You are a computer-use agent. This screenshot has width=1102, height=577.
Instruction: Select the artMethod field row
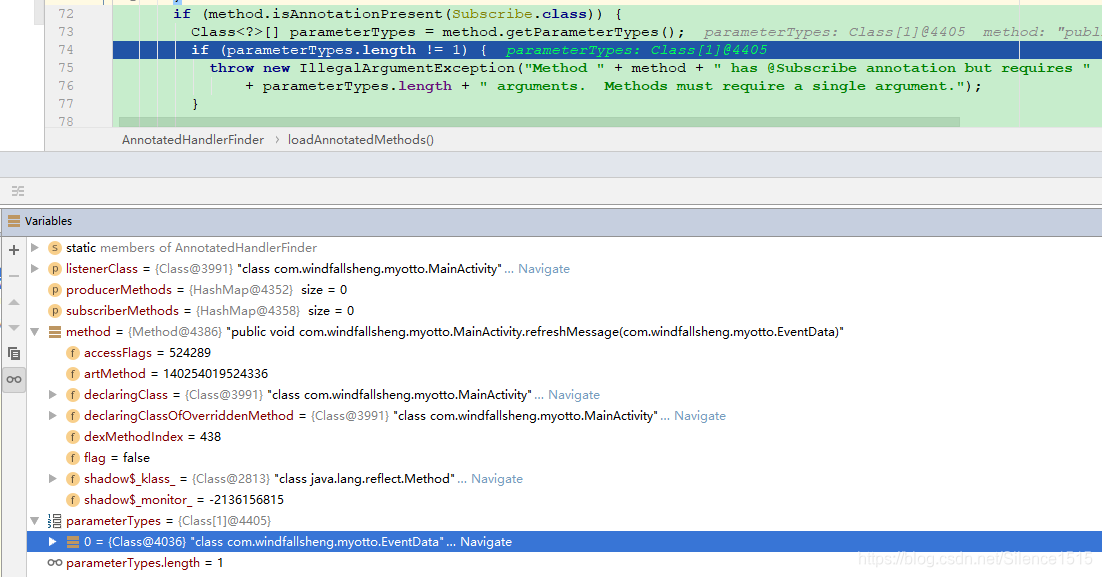pyautogui.click(x=564, y=374)
